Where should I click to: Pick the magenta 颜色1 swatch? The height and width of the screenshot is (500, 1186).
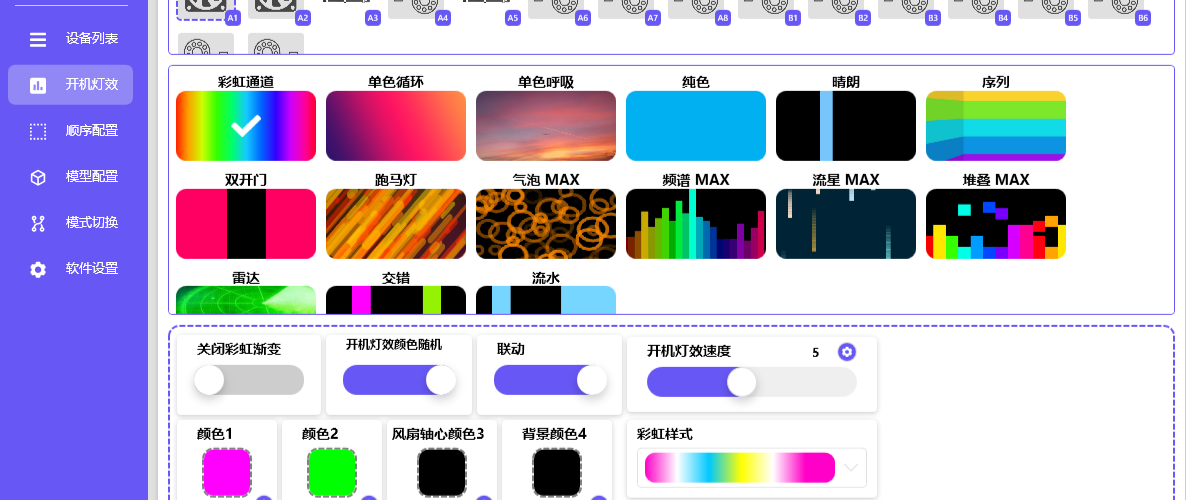click(227, 472)
